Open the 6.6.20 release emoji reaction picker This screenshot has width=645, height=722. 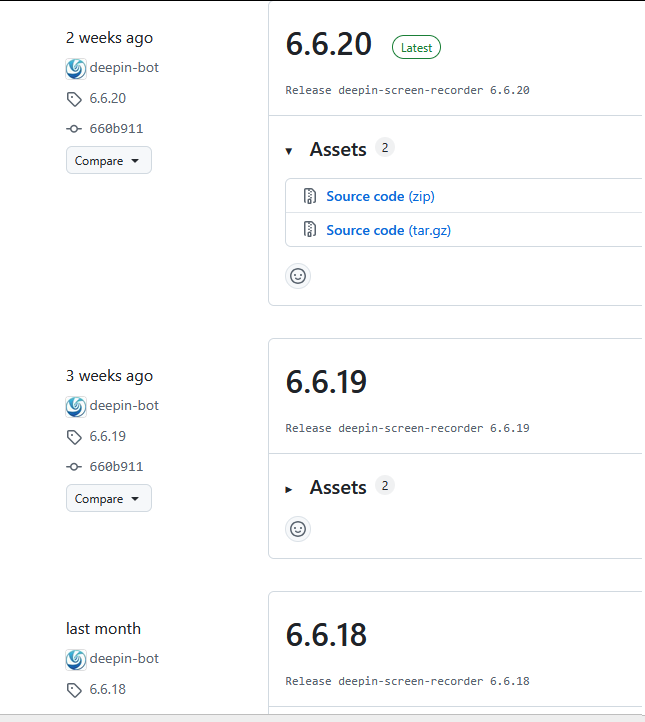[298, 276]
